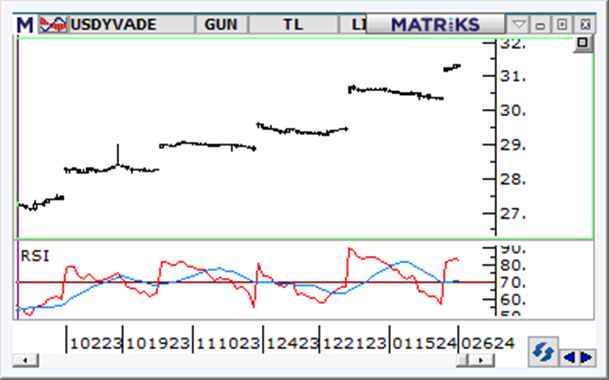Toggle the small square at price pane corner
609x380 pixels.
[583, 43]
